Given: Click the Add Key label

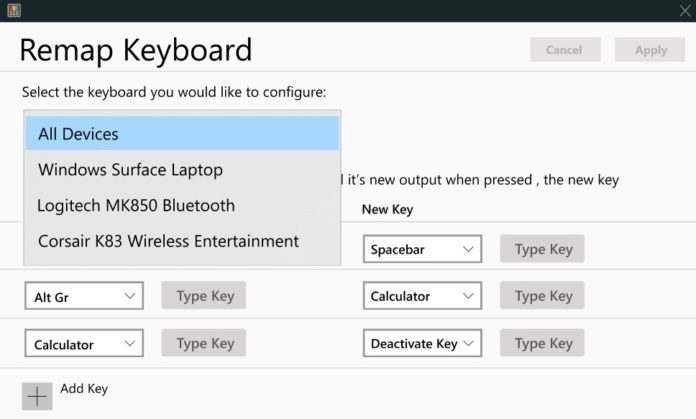Looking at the screenshot, I should click(84, 389).
